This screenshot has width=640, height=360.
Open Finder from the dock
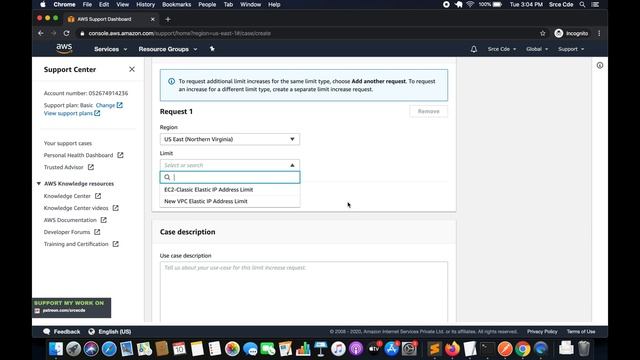click(56, 349)
